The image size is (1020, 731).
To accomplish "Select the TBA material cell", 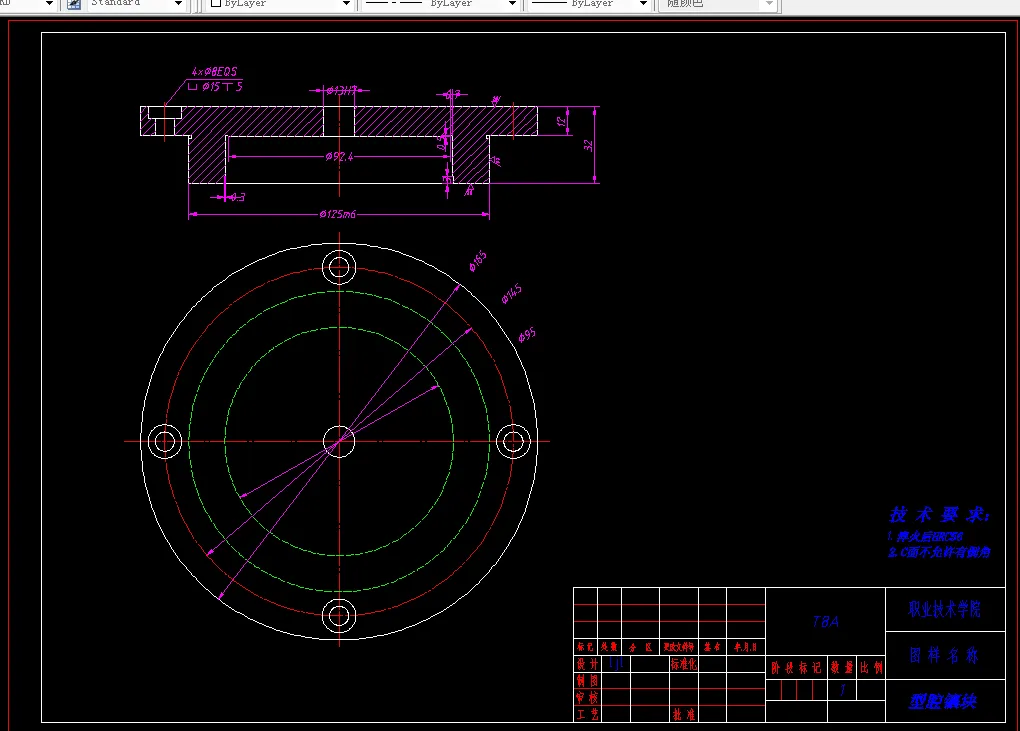I will 825,622.
